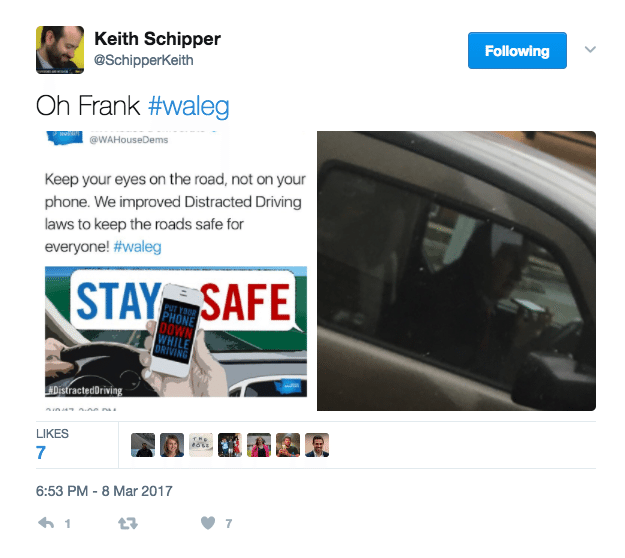
Task: Open the #waleg hashtag in tweet text
Action: (x=189, y=106)
